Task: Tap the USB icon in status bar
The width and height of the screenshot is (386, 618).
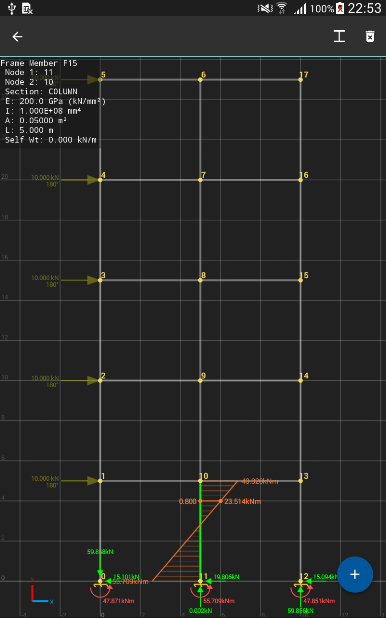Action: tap(11, 8)
